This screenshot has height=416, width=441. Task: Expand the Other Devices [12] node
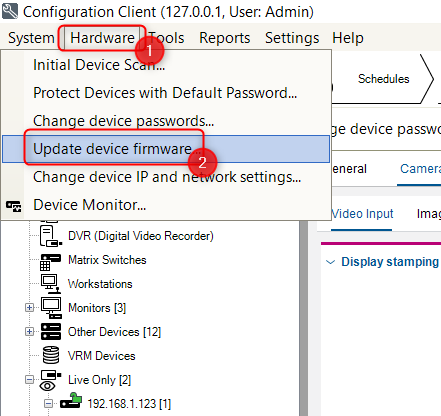click(x=29, y=331)
